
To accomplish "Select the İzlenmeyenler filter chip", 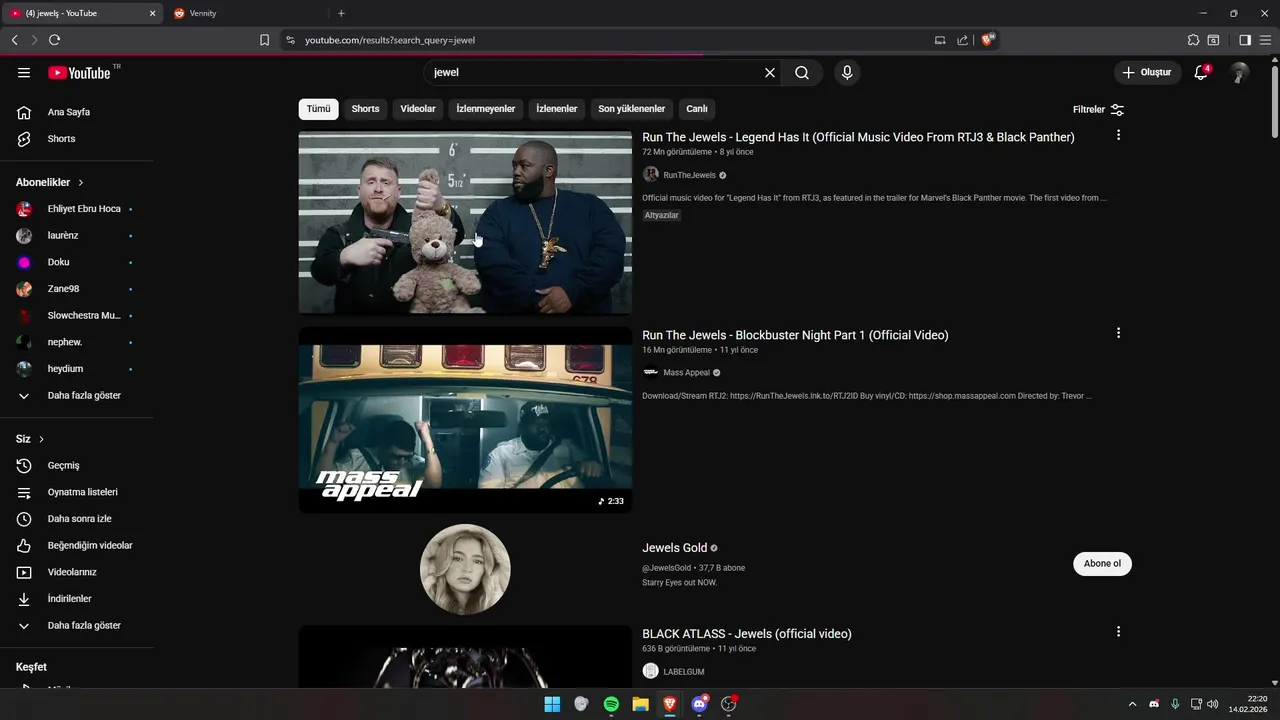I will coord(486,109).
